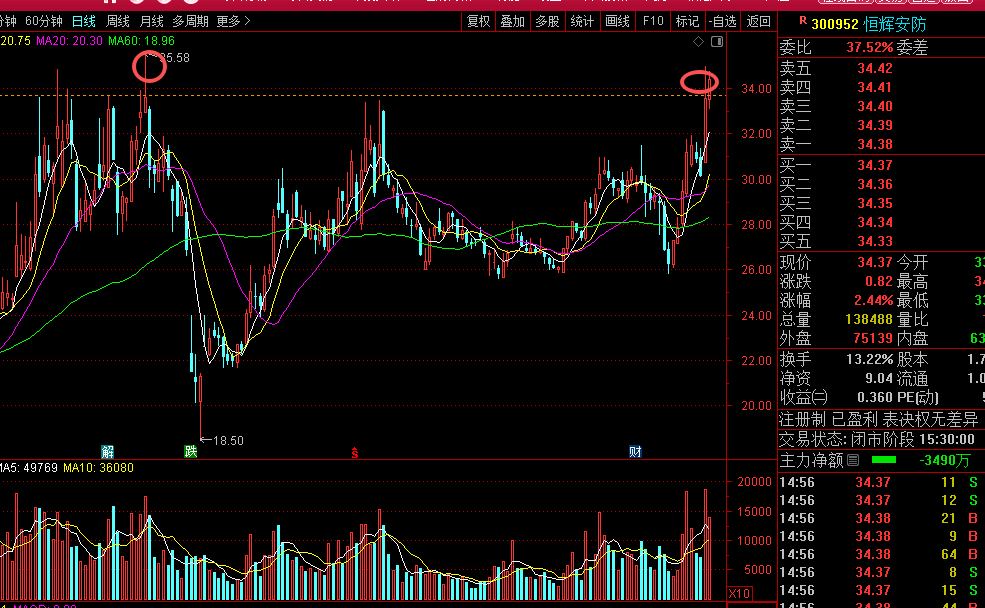Image resolution: width=985 pixels, height=608 pixels.
Task: Click 卖二 price 34.39
Action: [x=874, y=125]
